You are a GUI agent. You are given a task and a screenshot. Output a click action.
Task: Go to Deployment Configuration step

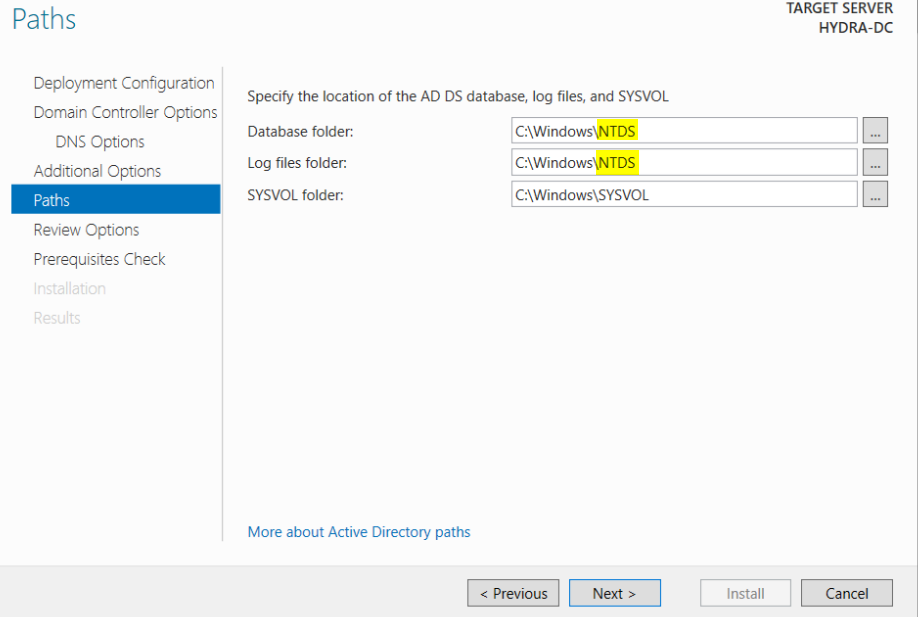124,83
